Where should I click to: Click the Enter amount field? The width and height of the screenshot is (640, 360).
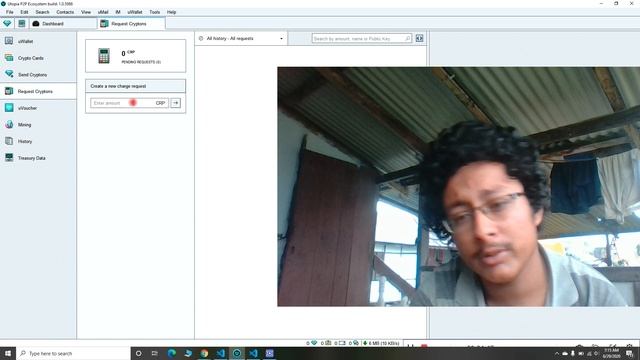point(129,103)
